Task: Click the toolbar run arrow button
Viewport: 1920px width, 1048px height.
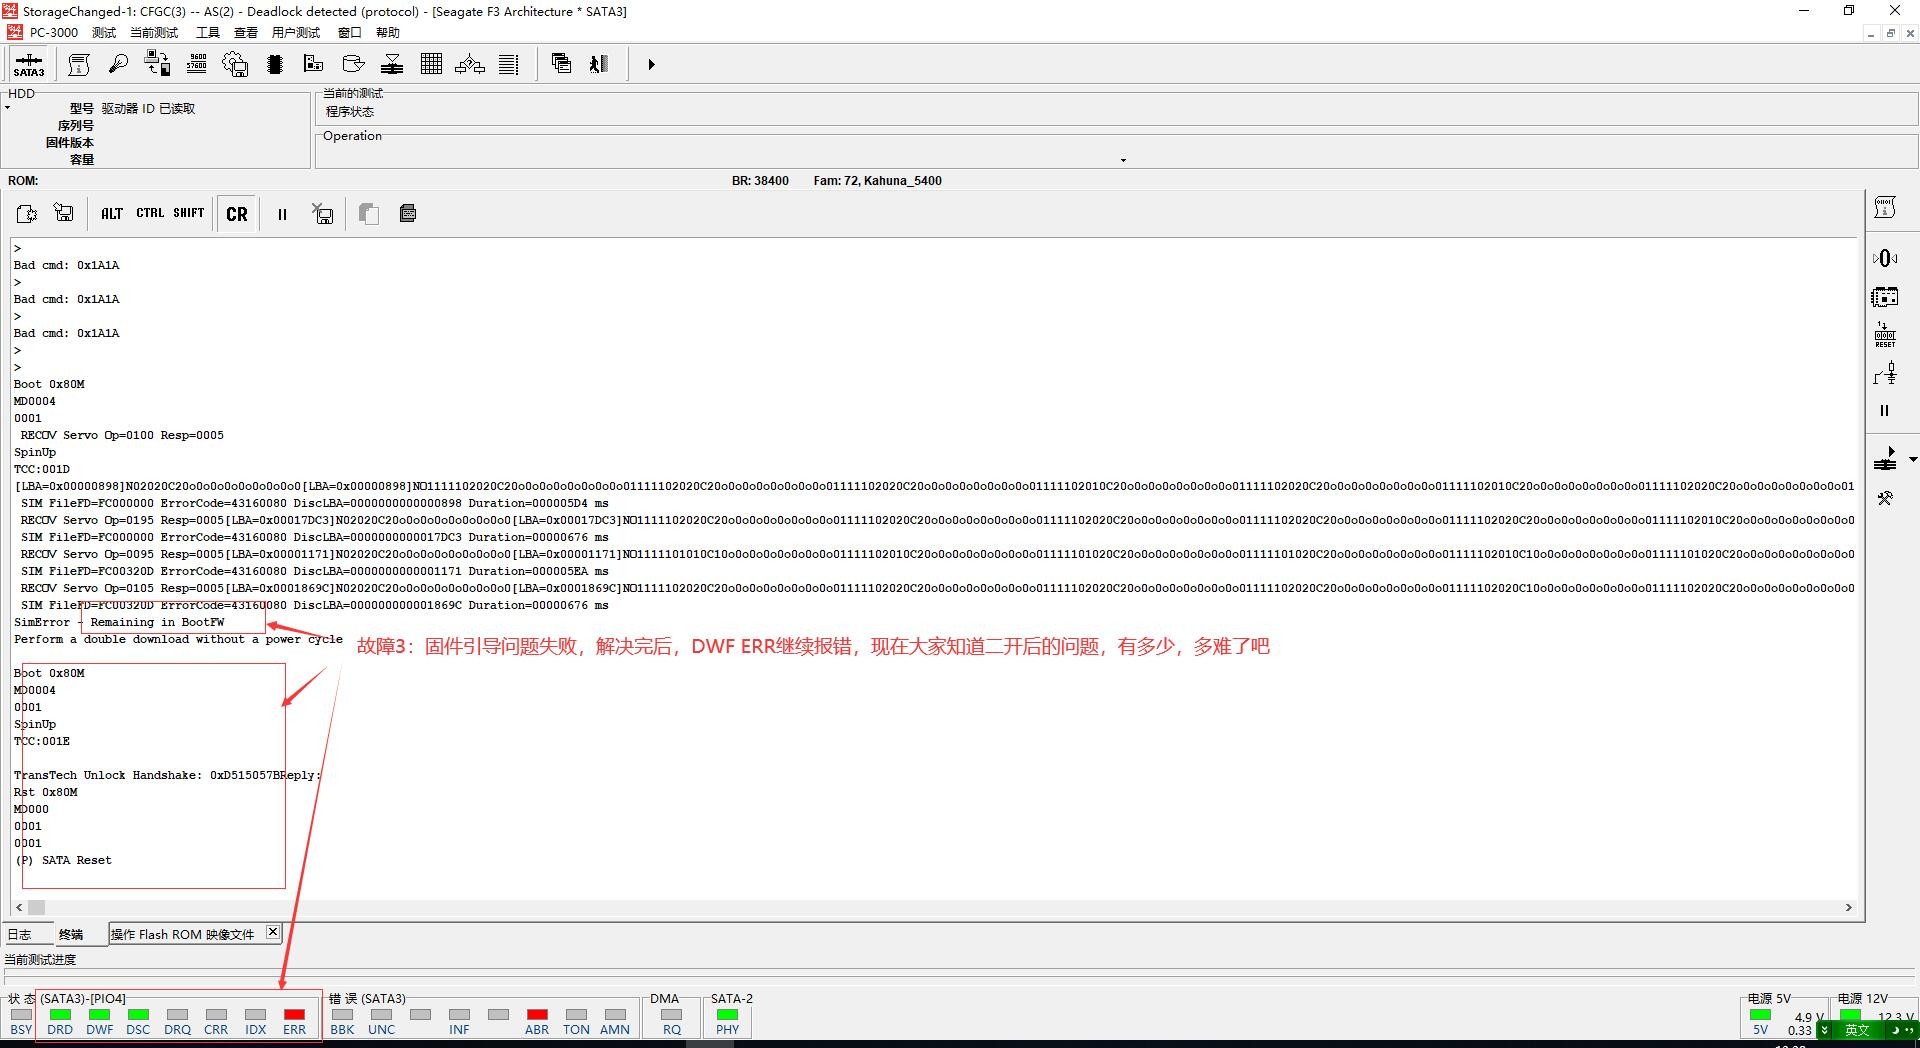Action: pyautogui.click(x=651, y=64)
